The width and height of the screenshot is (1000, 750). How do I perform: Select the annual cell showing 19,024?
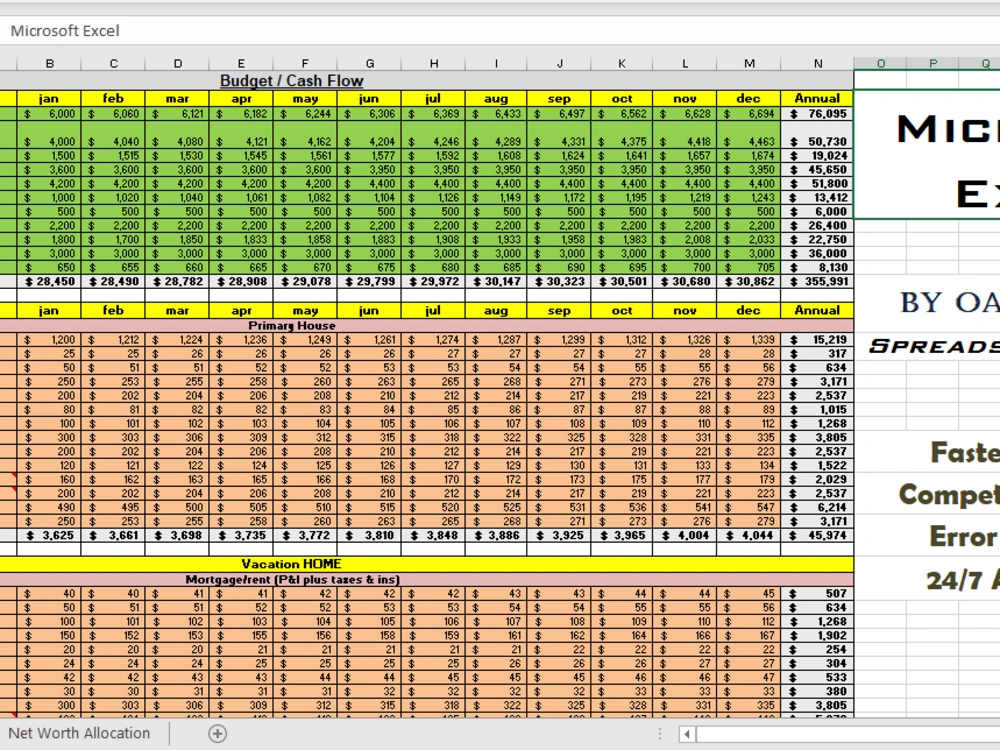pos(818,156)
